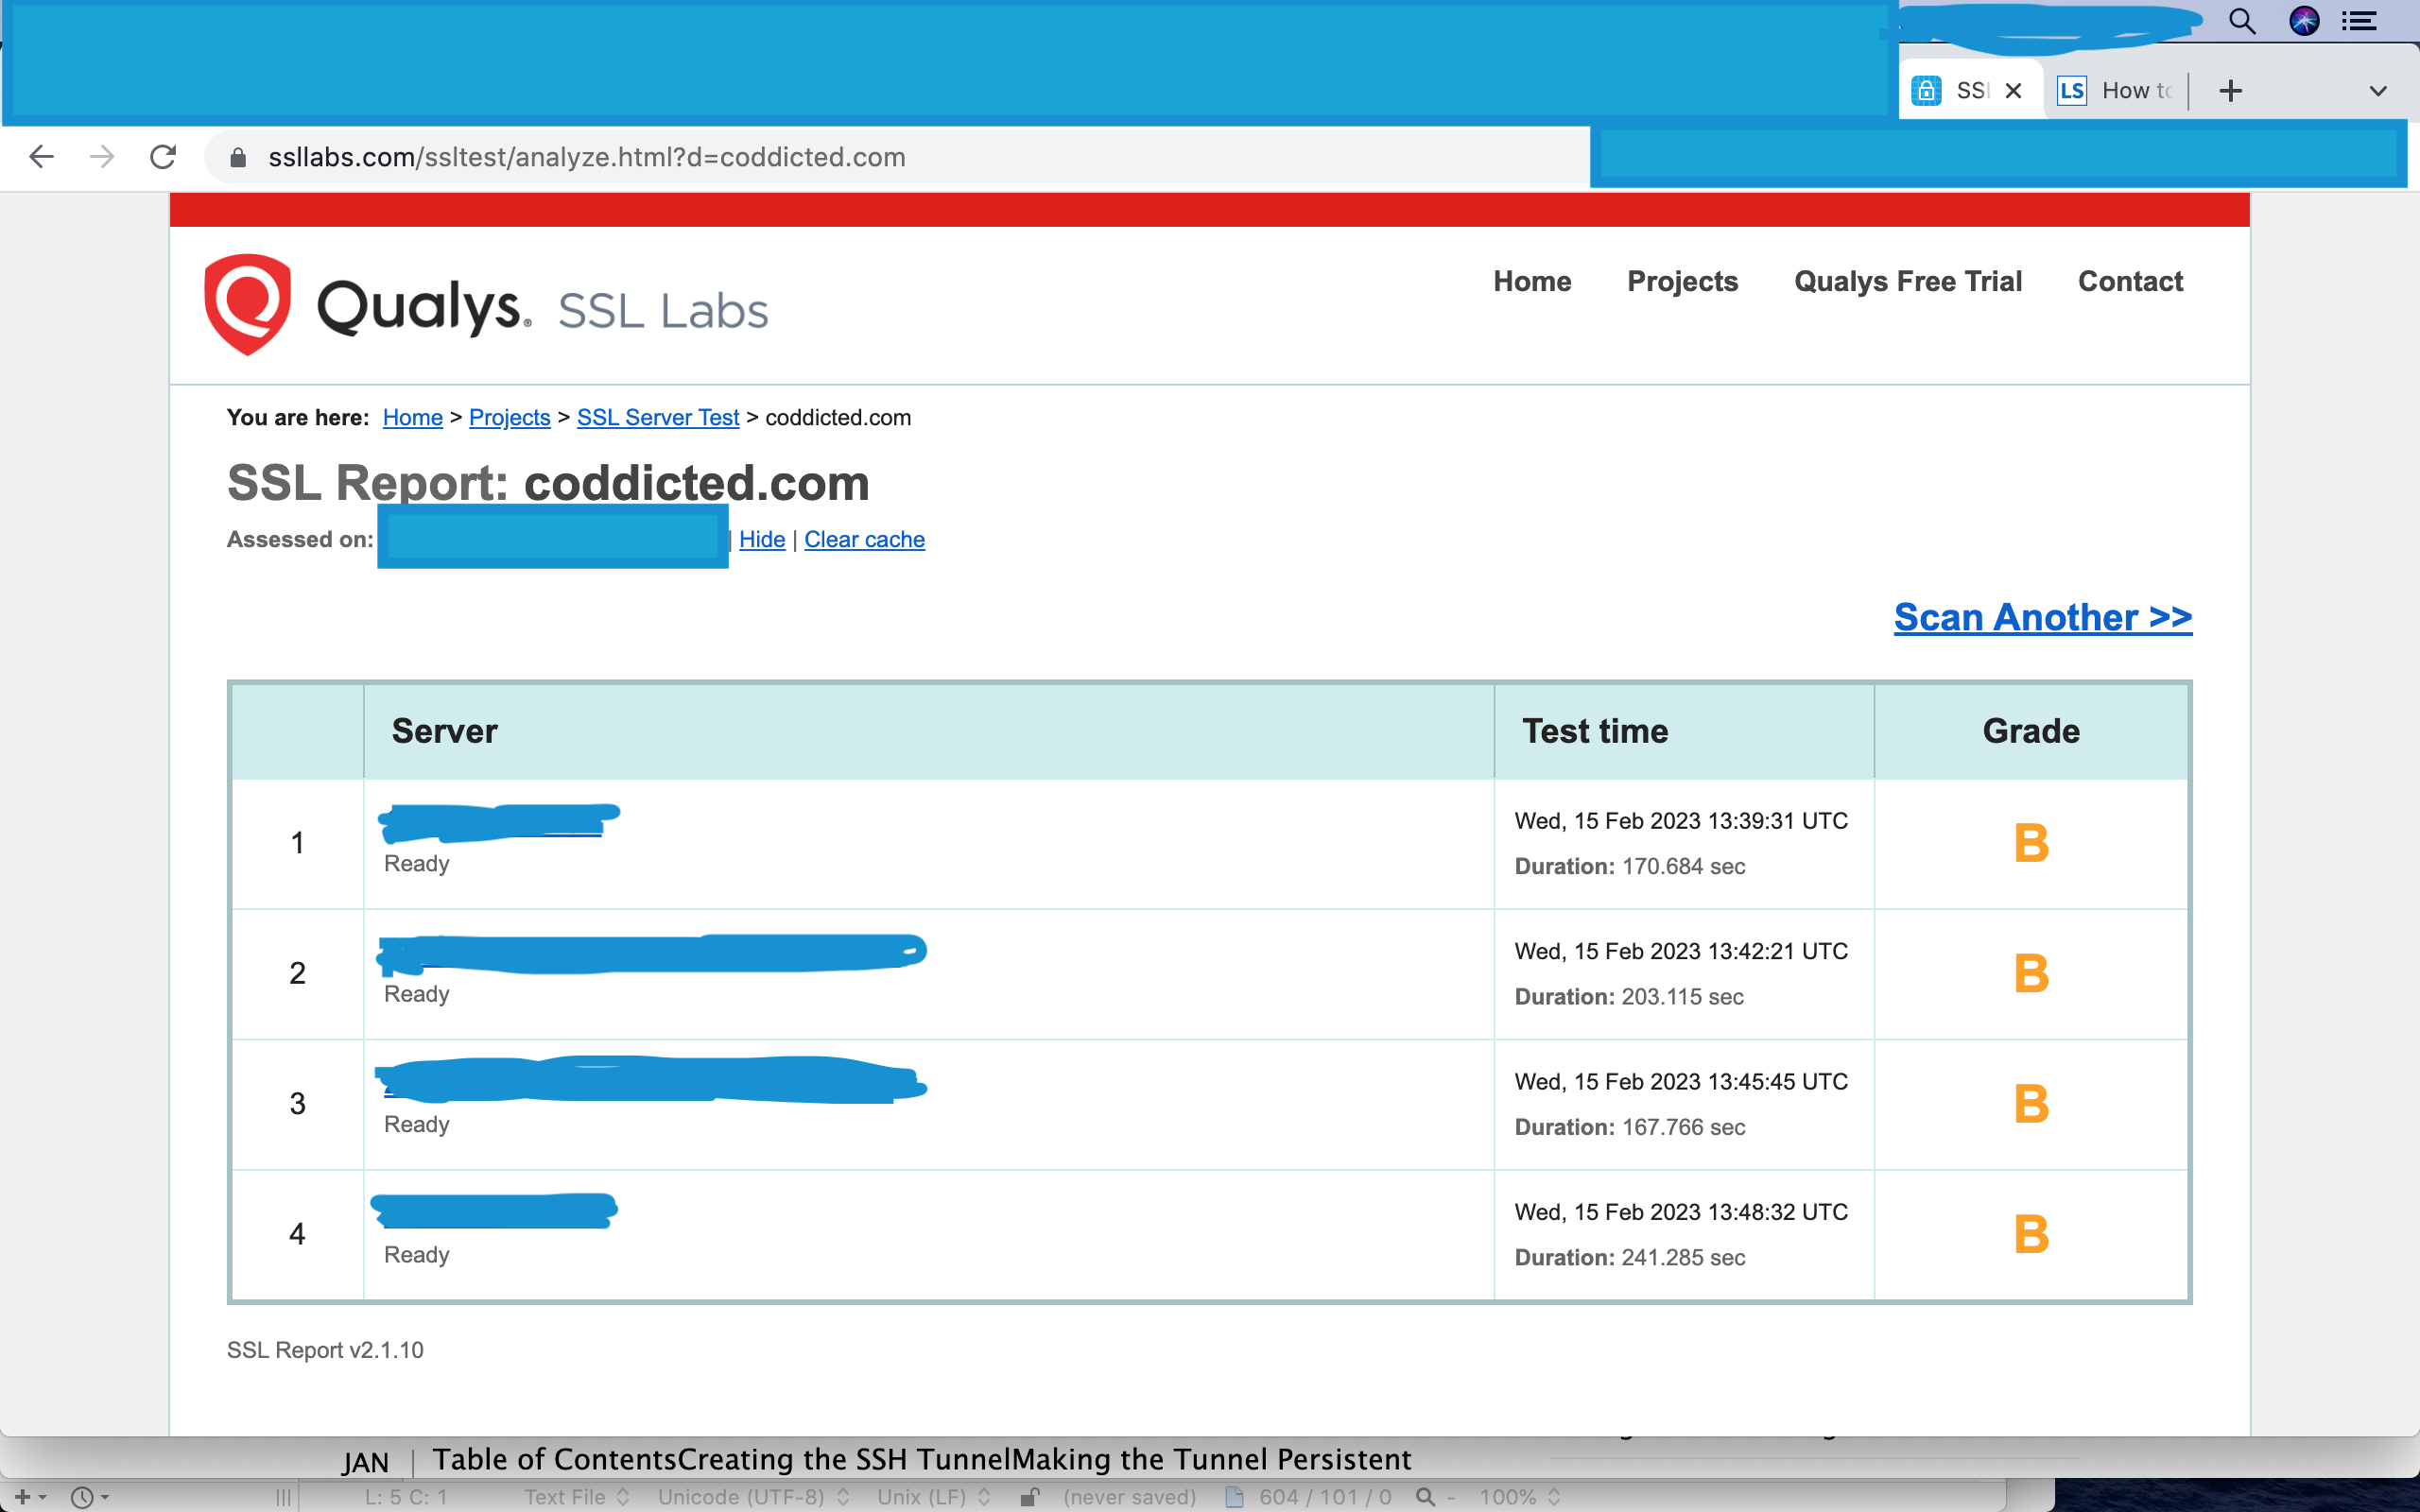Image resolution: width=2420 pixels, height=1512 pixels.
Task: Reload the SSL Labs page
Action: pyautogui.click(x=163, y=157)
